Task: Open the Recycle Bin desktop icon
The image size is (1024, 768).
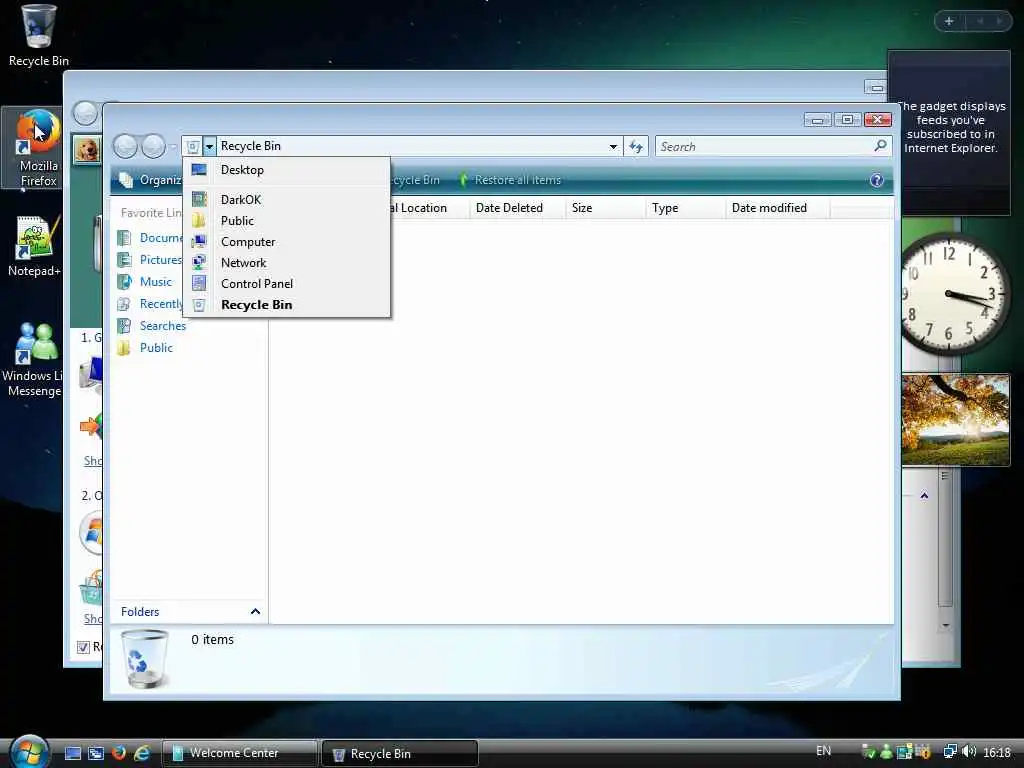Action: click(38, 35)
